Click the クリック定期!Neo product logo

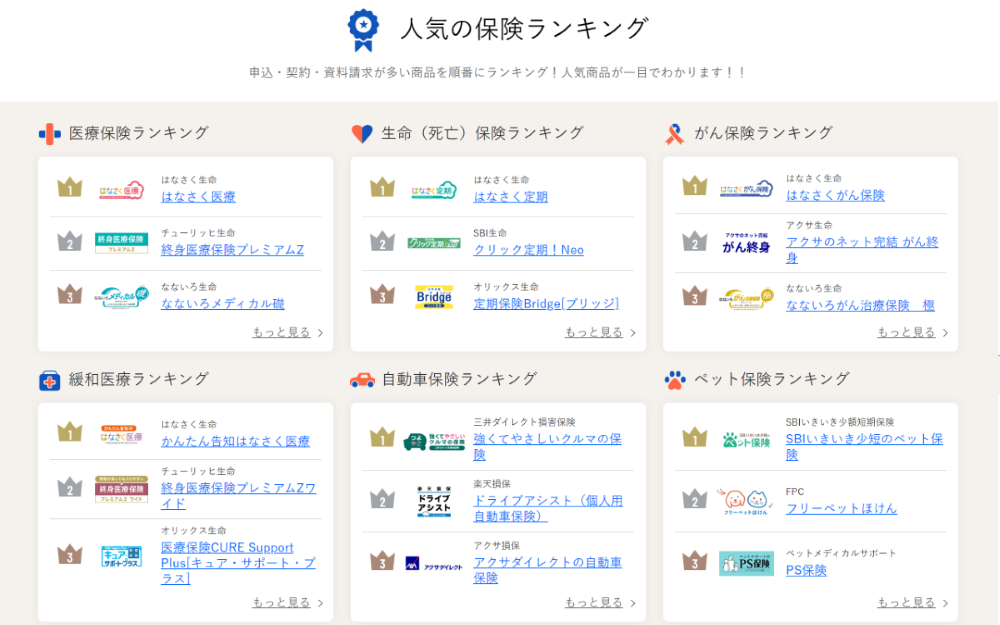tap(434, 243)
